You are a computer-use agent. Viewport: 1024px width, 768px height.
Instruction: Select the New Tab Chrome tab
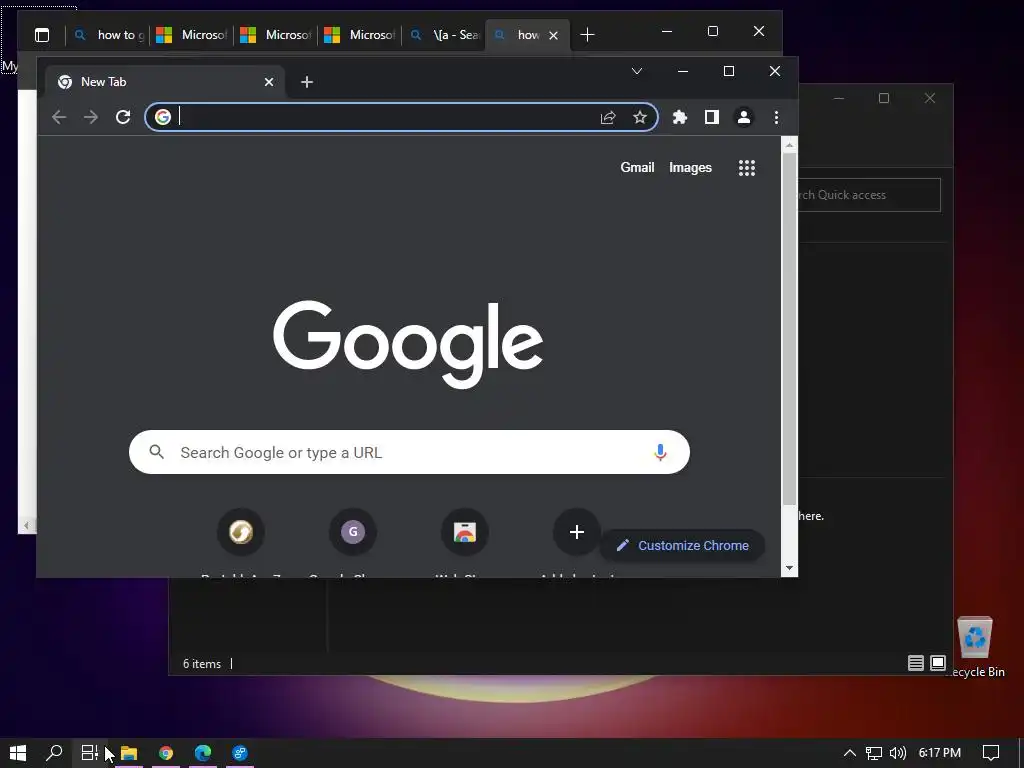click(163, 82)
